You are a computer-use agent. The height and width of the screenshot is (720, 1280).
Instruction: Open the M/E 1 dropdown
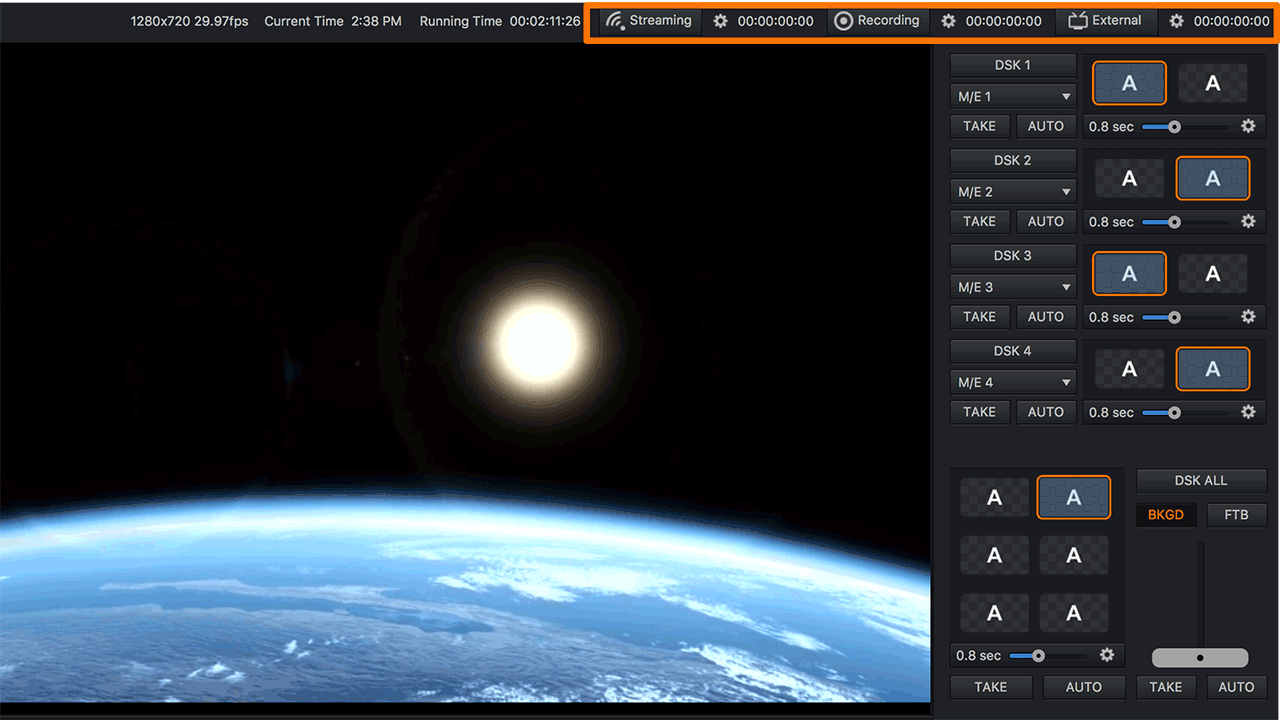tap(1013, 97)
